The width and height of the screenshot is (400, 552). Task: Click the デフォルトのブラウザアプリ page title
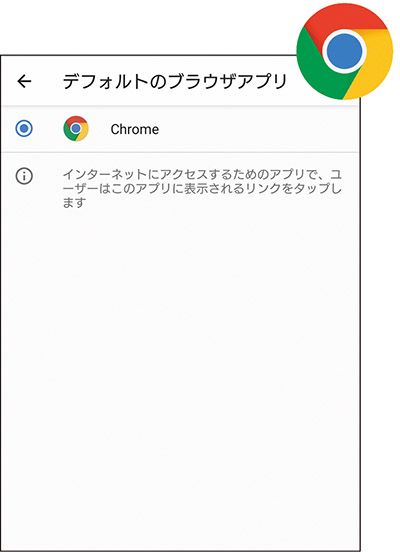175,81
